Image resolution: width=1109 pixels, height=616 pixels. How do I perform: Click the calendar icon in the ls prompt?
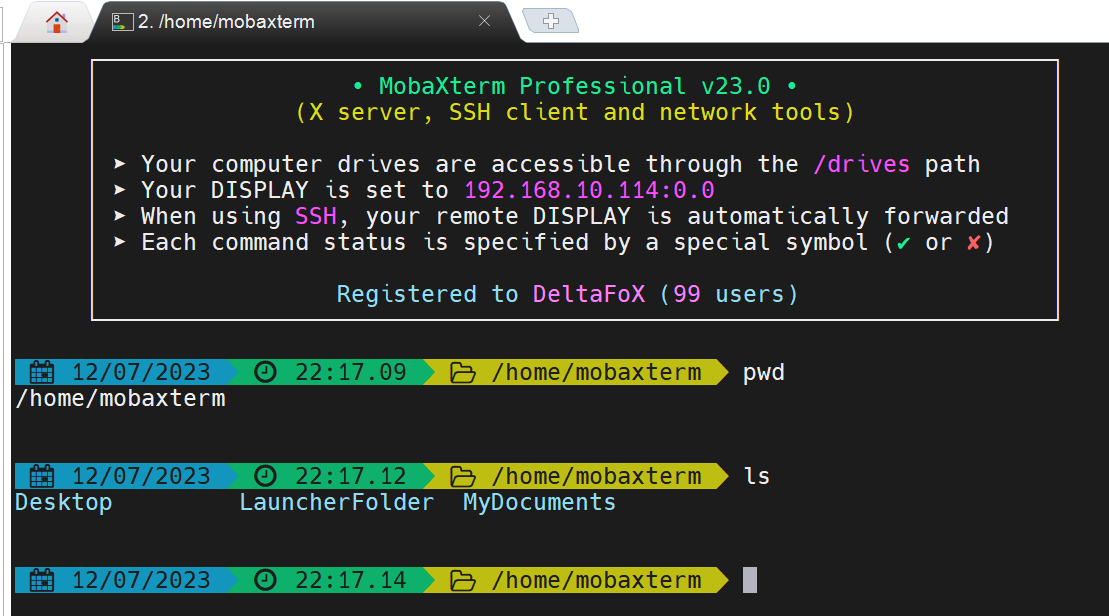point(42,477)
